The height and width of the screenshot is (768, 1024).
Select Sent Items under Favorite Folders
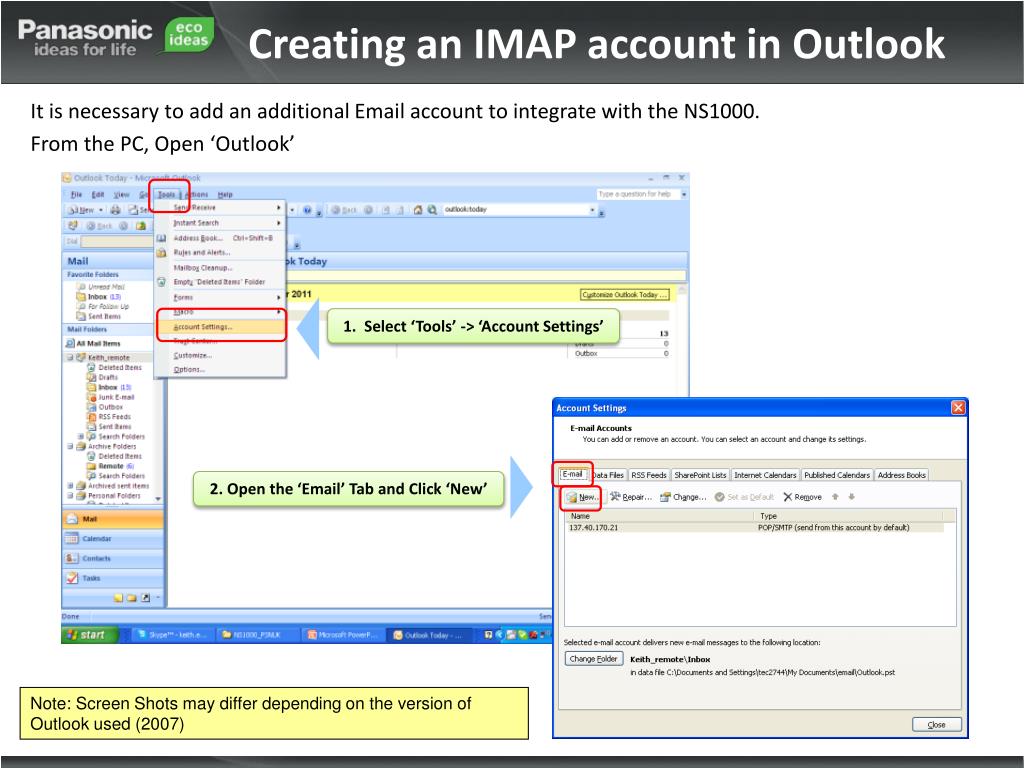point(99,316)
